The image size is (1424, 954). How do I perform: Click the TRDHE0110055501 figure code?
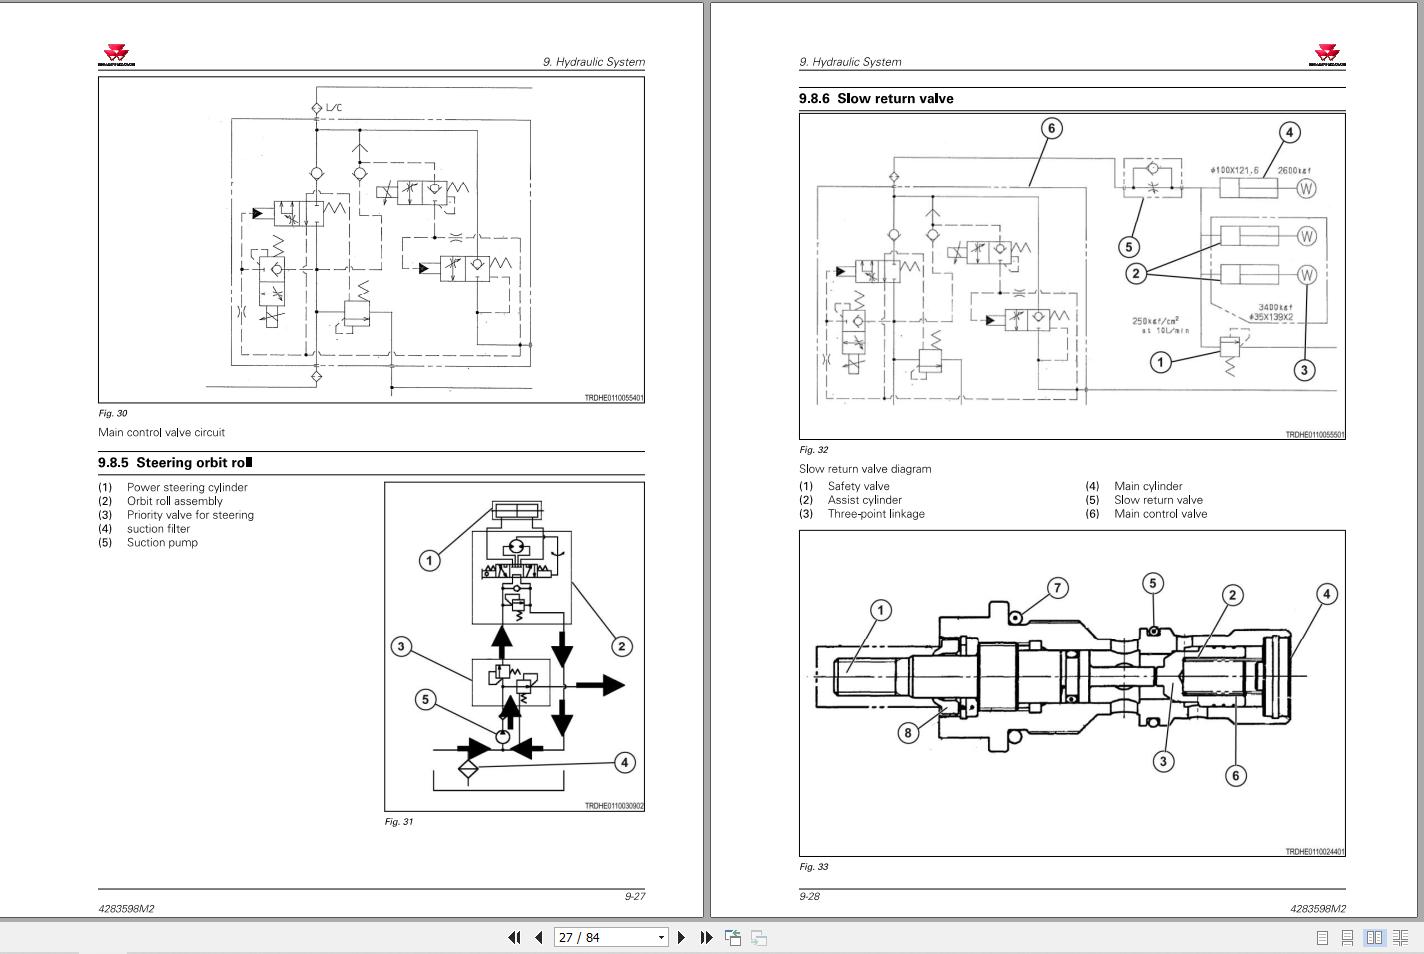[x=1315, y=435]
